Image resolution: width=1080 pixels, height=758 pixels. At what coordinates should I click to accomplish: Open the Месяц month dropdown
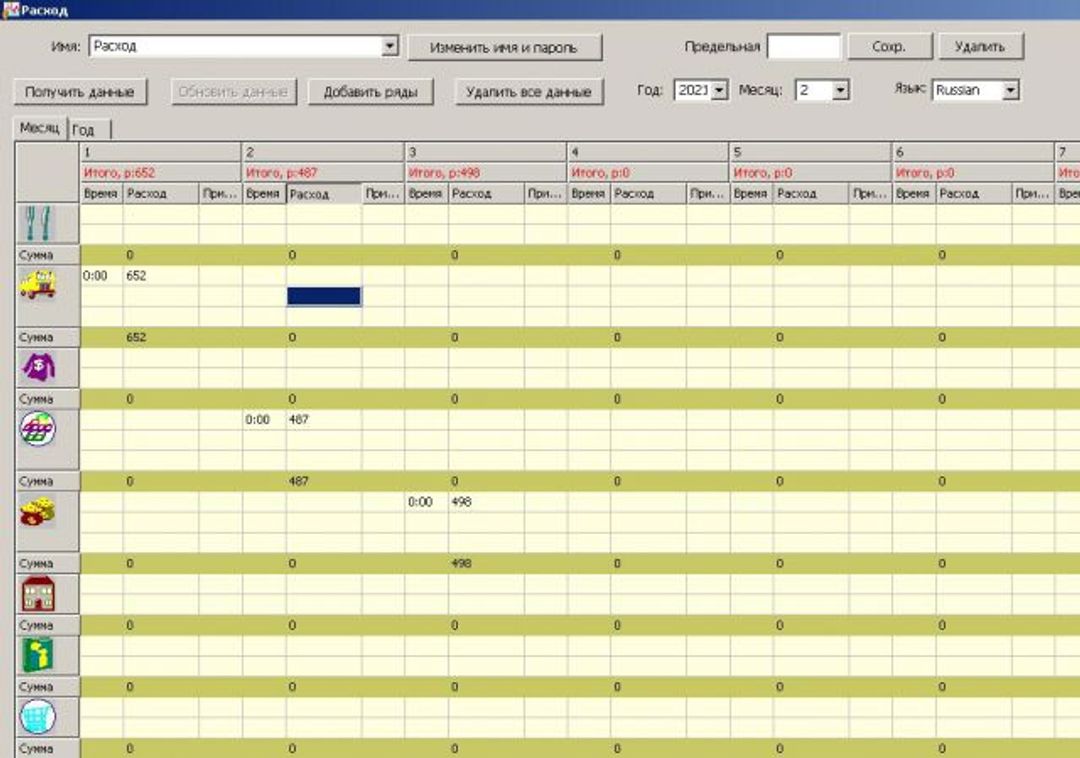840,91
